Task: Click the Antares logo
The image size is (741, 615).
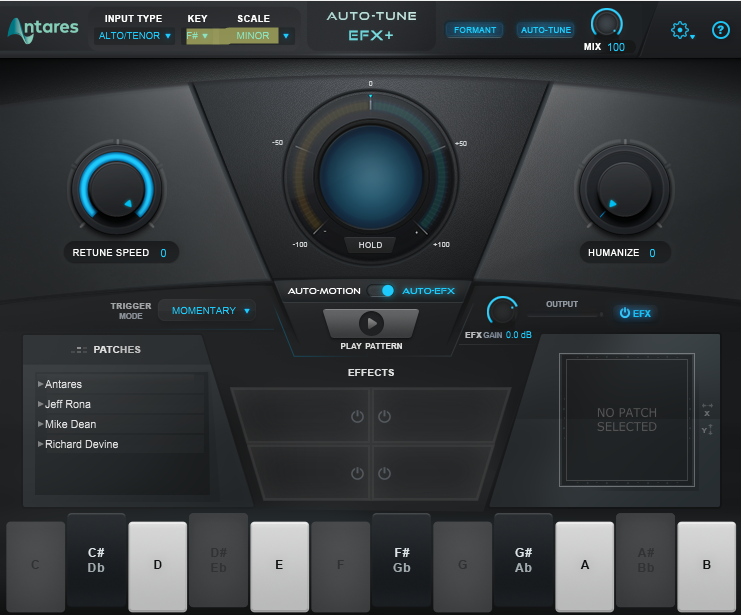Action: point(43,28)
